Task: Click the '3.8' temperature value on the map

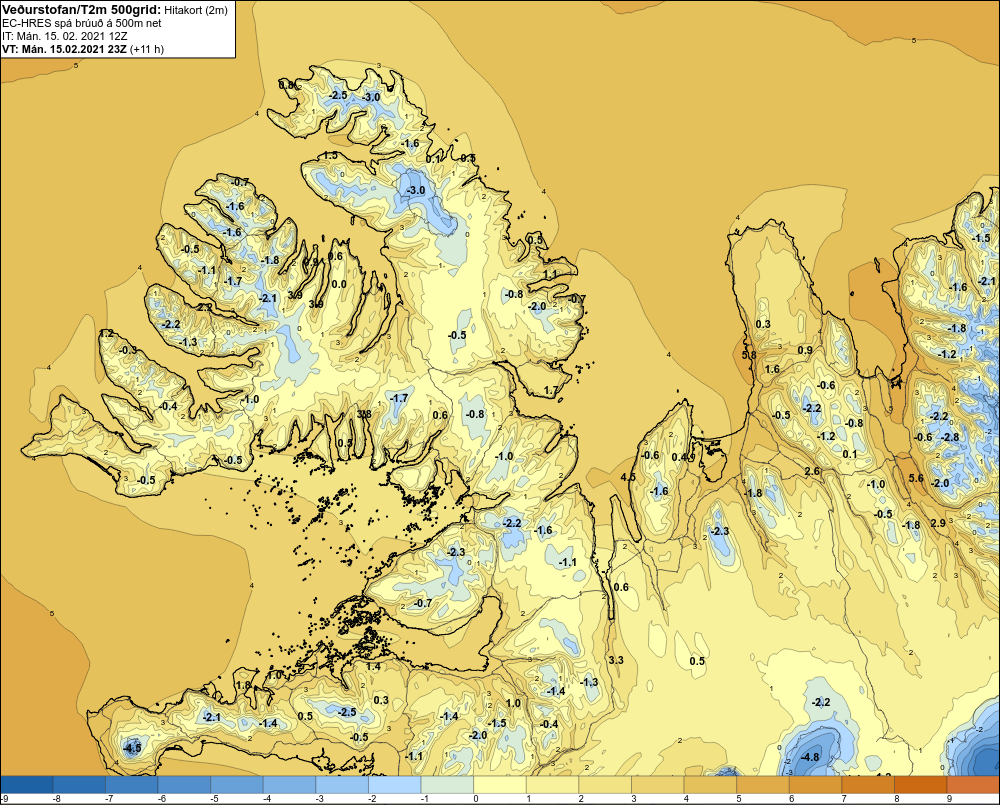Action: point(364,414)
